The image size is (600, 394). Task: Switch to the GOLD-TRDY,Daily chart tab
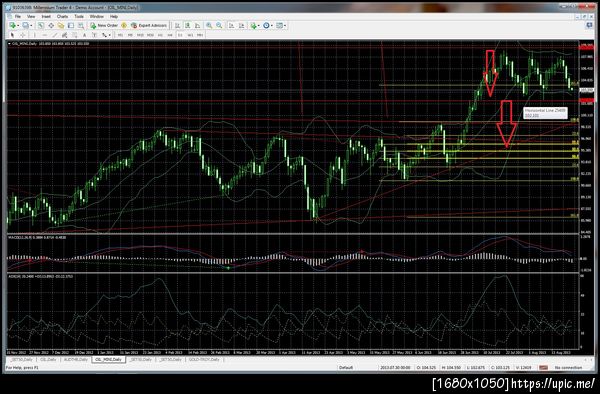[x=204, y=360]
